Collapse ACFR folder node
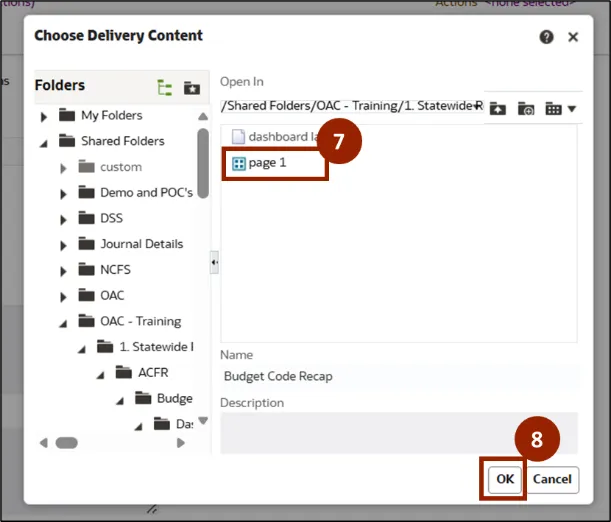Screen dimensions: 611x522 click(101, 375)
